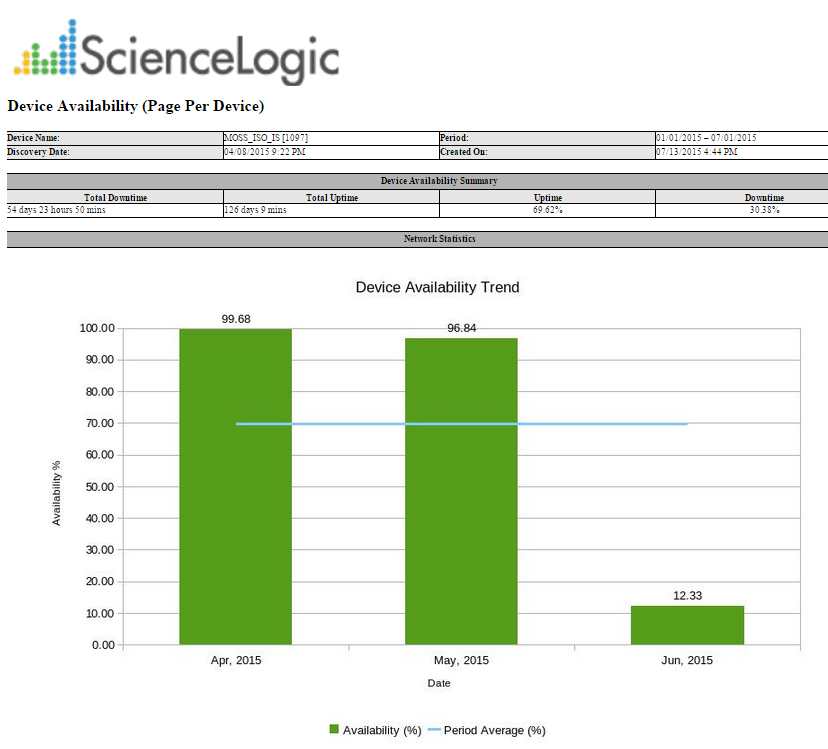Click the Availability (%) legend text
828x749 pixels.
click(382, 730)
